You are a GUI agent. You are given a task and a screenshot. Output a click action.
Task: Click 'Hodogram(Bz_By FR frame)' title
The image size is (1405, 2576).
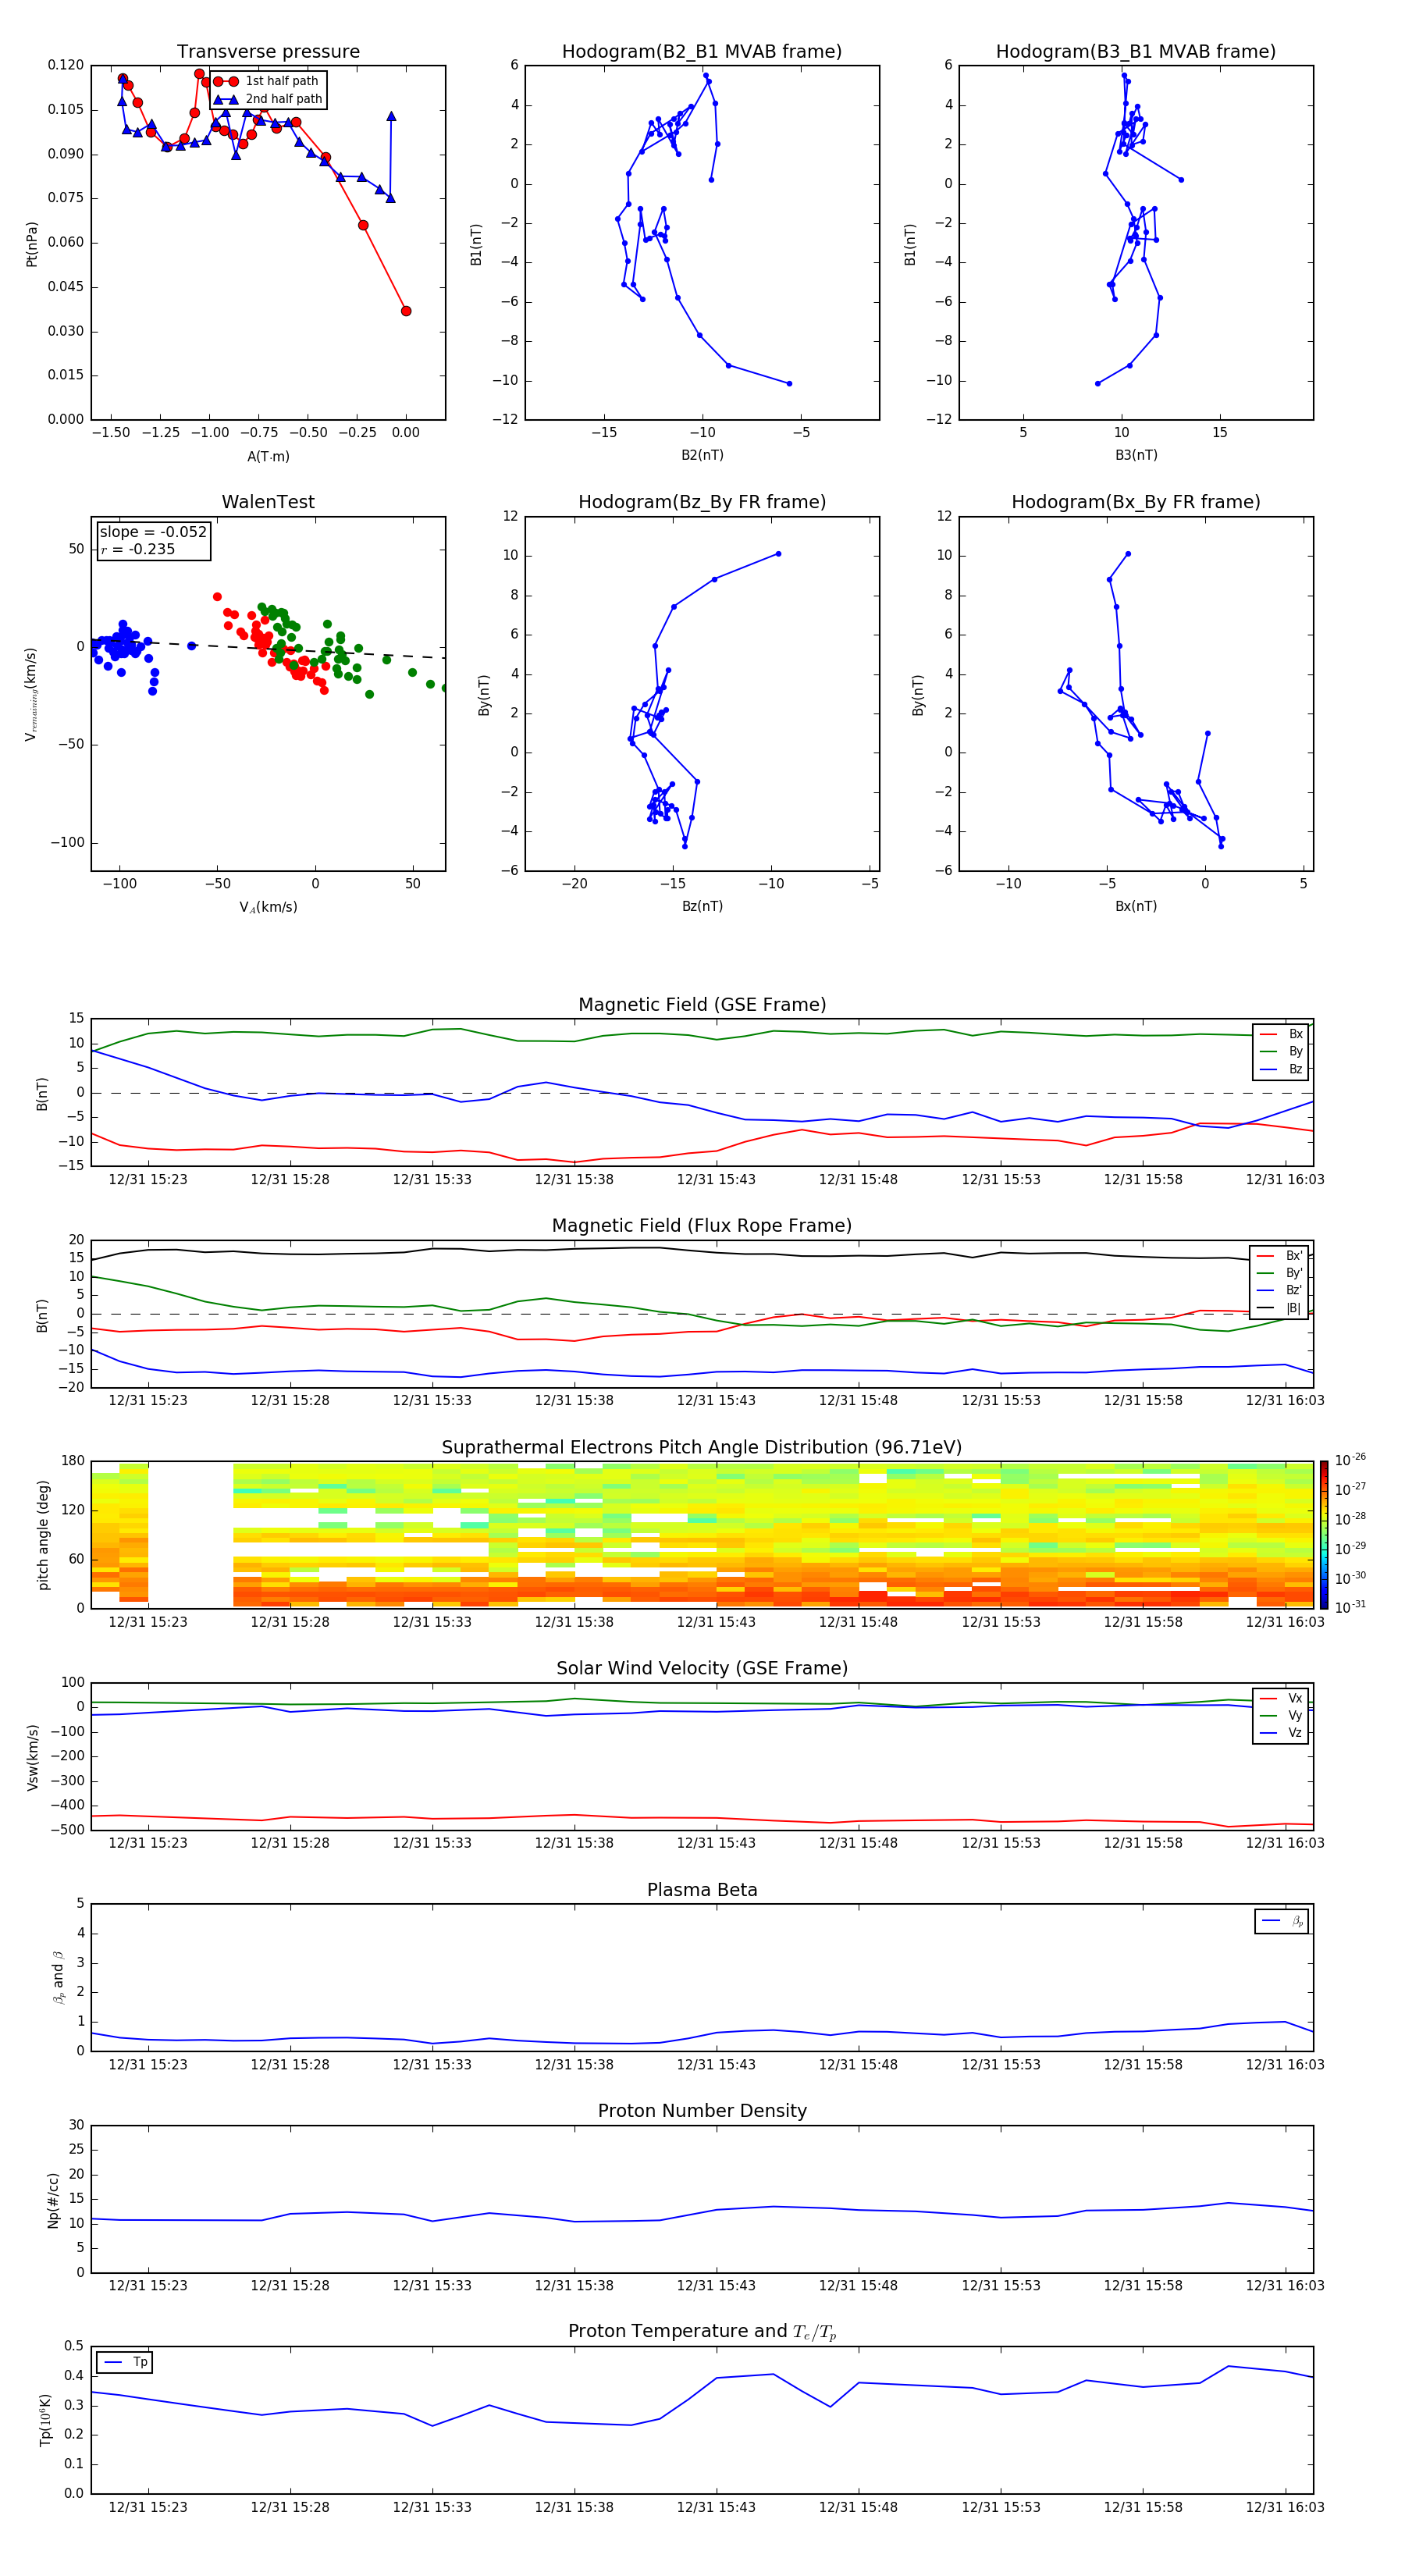tap(702, 502)
